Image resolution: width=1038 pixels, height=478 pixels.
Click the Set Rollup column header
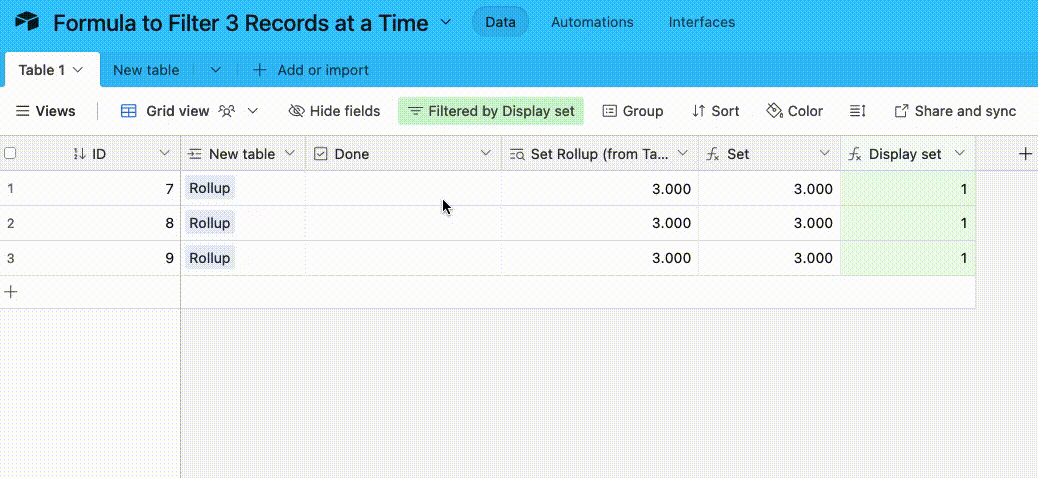coord(600,154)
